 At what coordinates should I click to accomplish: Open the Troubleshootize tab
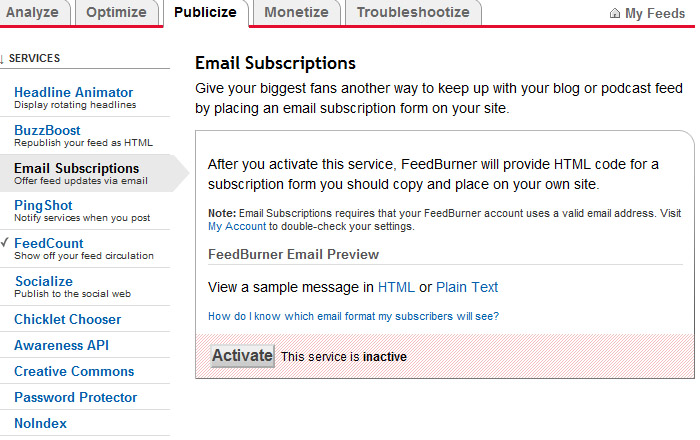(413, 12)
